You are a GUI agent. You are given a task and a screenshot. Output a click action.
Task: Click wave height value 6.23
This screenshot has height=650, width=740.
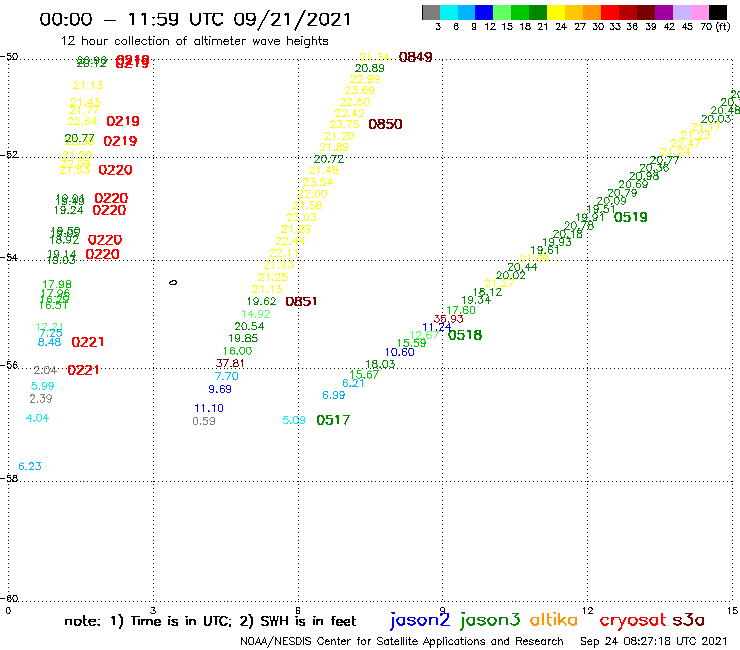coord(30,466)
